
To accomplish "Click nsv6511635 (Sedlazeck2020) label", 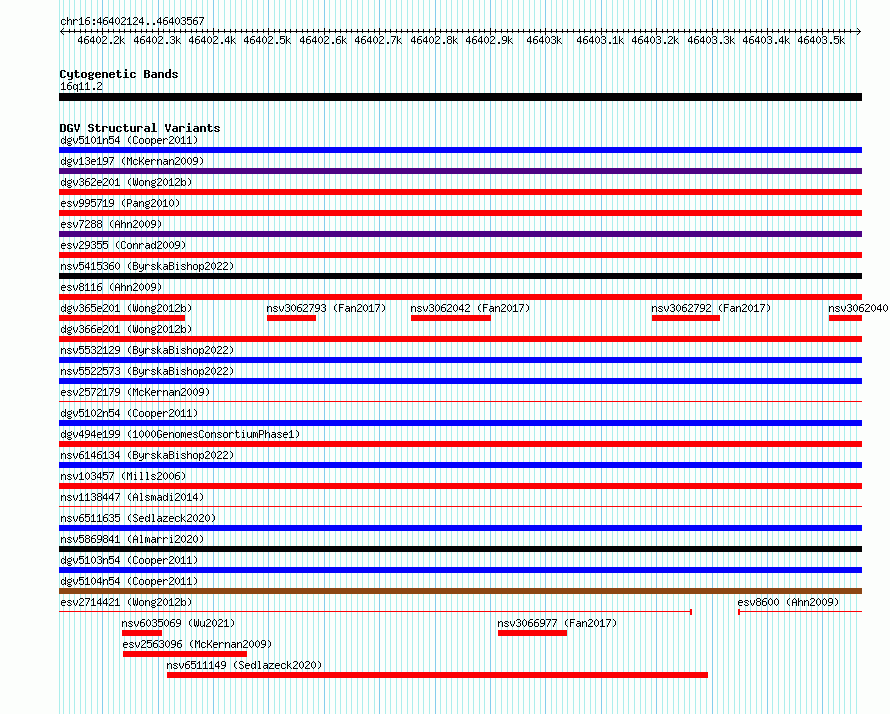I will [138, 518].
